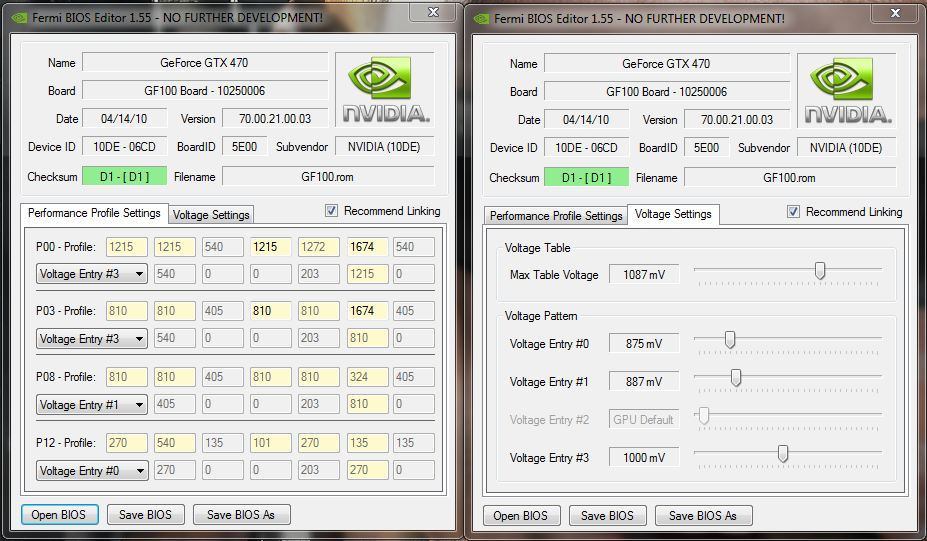Click green Checksum field in left window
Viewport: 927px width, 541px height.
(124, 176)
